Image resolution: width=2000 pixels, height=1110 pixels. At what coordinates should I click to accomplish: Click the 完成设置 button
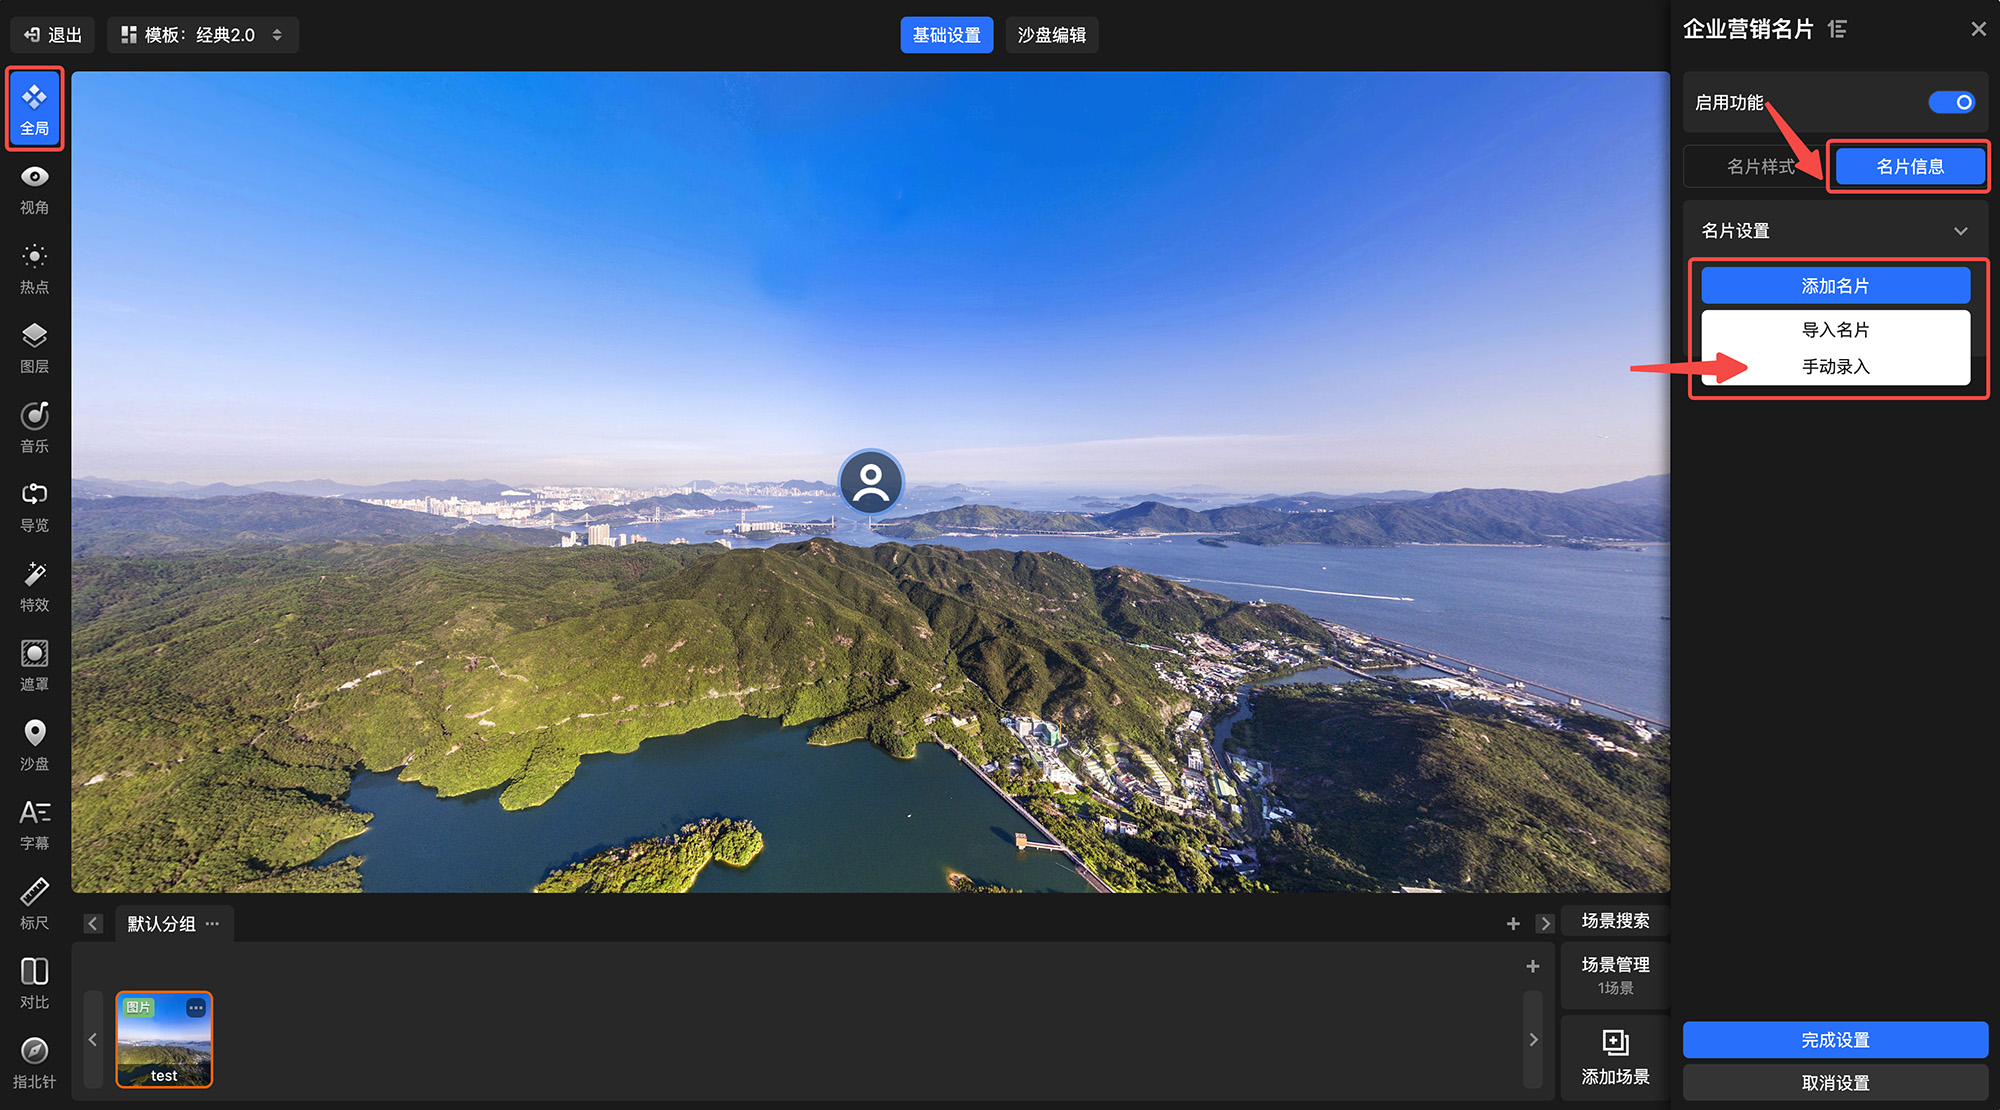click(1835, 1040)
